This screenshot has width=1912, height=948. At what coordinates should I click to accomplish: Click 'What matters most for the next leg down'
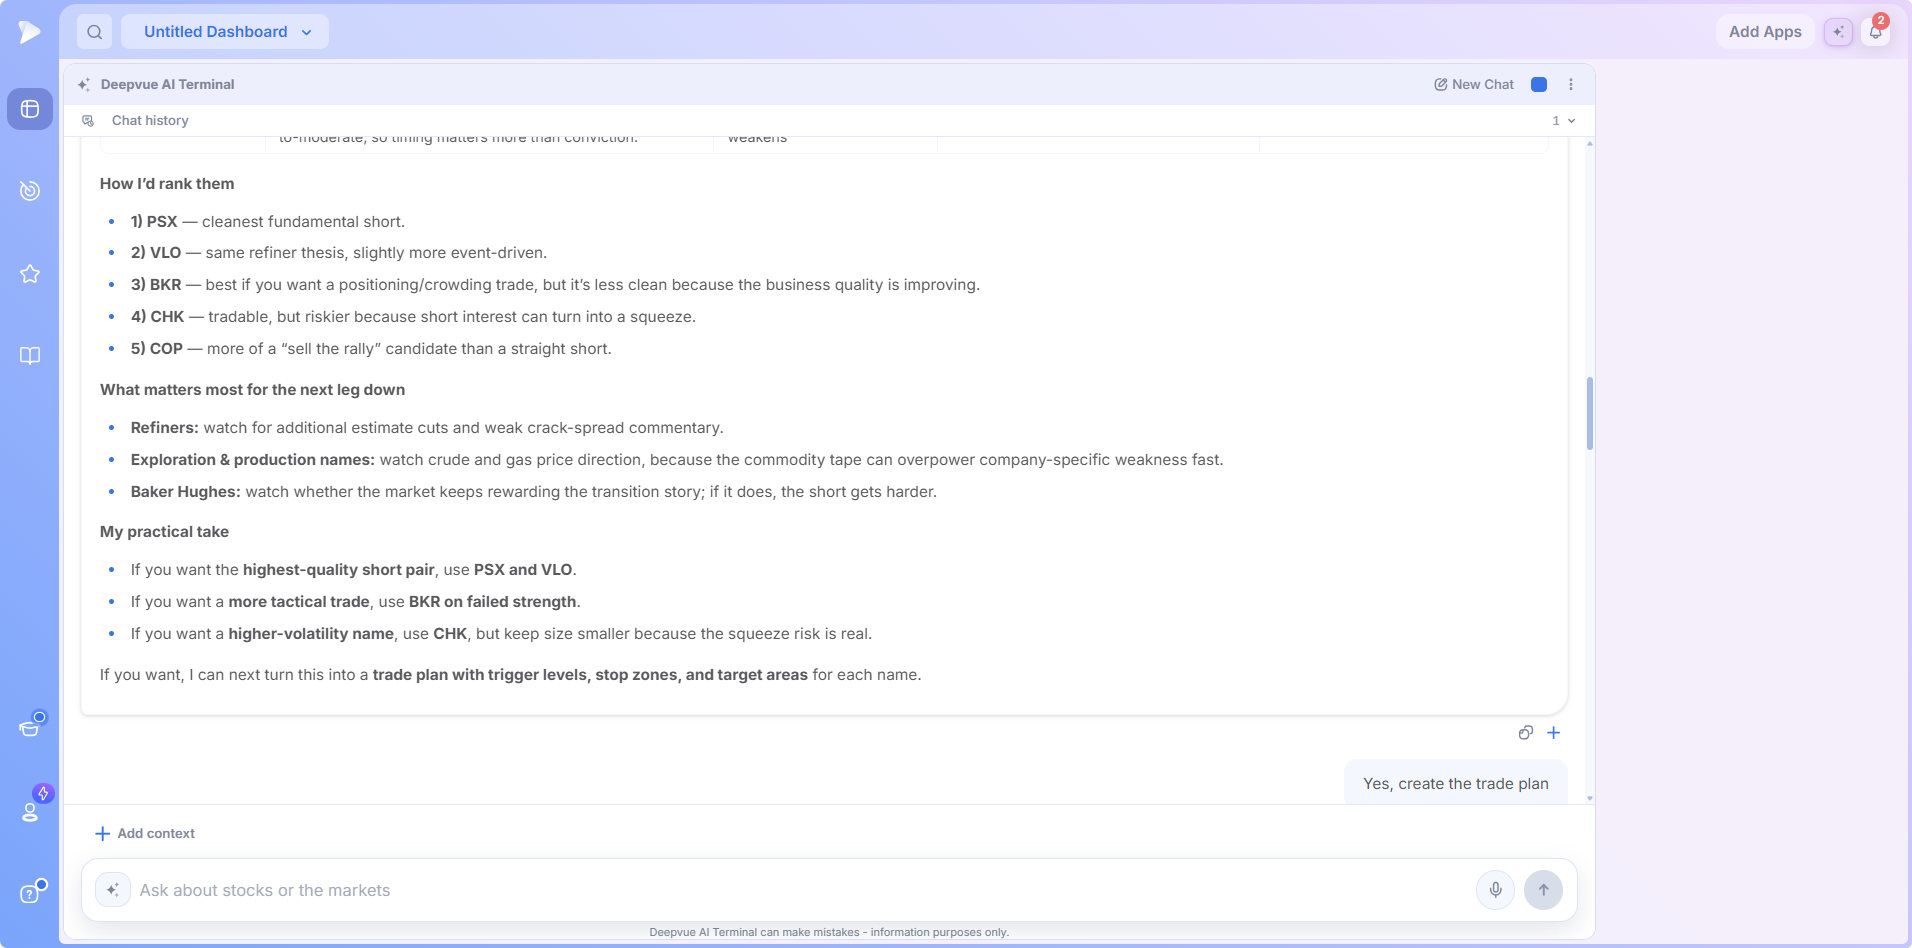(253, 390)
